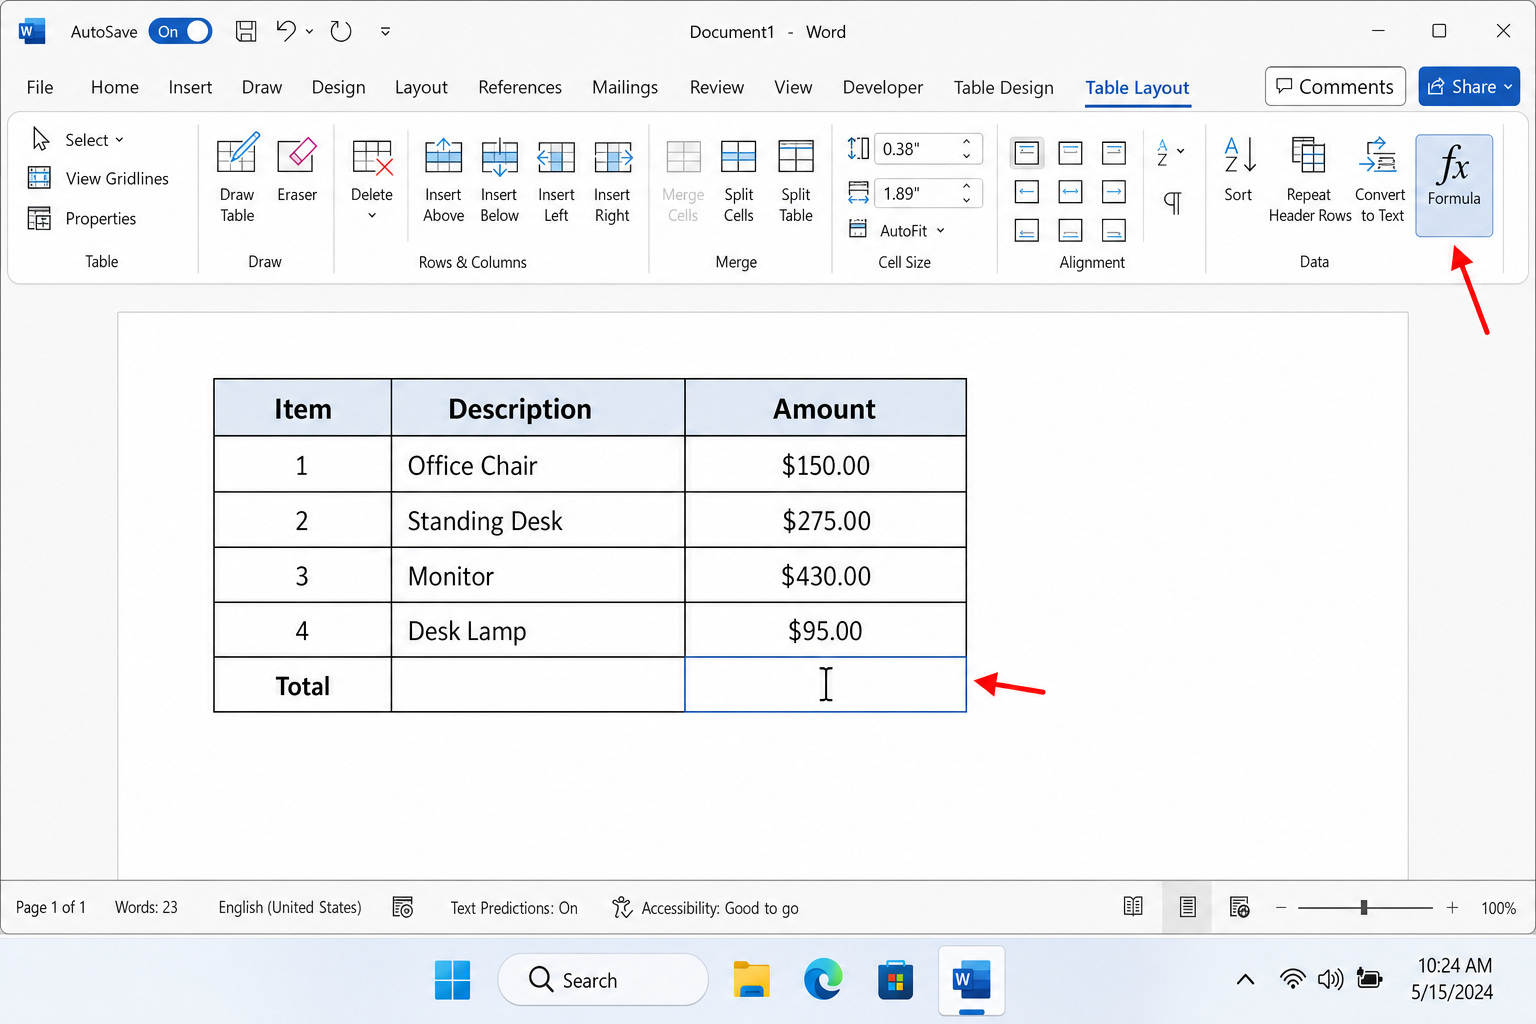Switch to the Mailings tab
This screenshot has width=1536, height=1024.
click(x=625, y=87)
